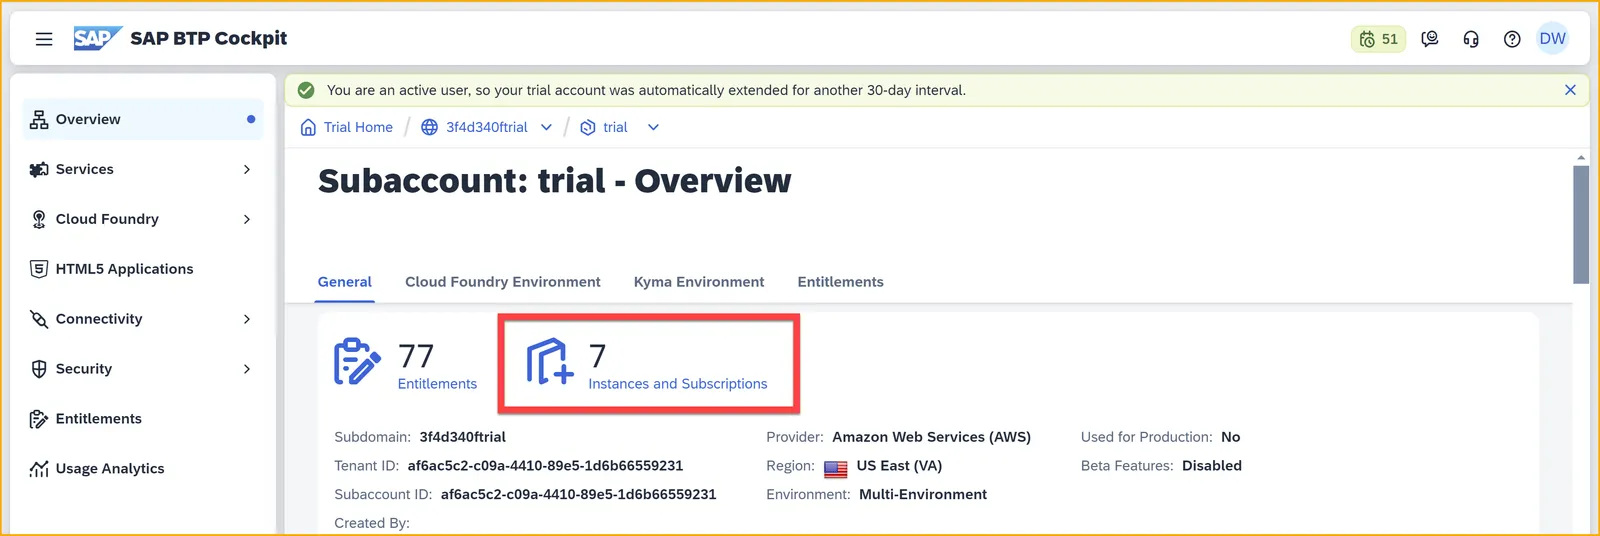Image resolution: width=1600 pixels, height=536 pixels.
Task: Select the Tenant ID value
Action: click(545, 466)
